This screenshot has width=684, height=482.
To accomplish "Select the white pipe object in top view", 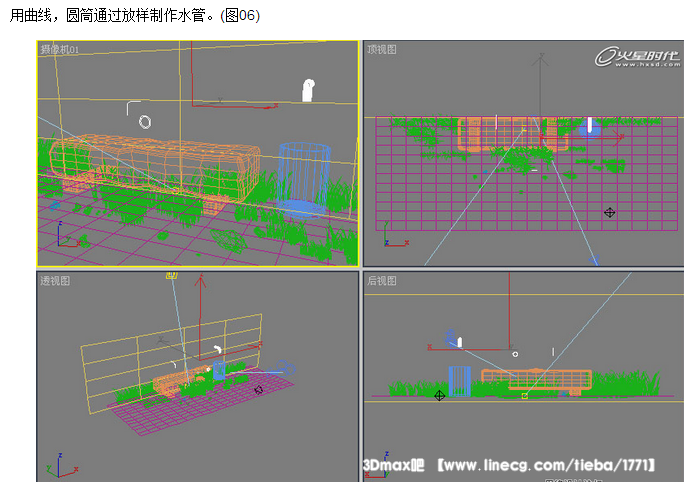I will click(591, 125).
